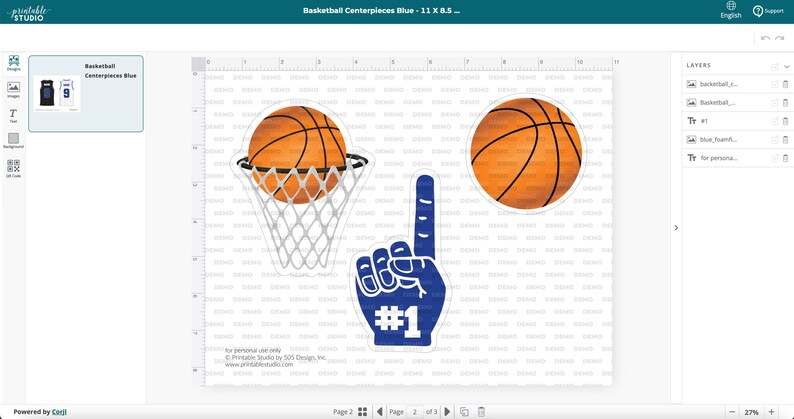Open Support help
794x419 pixels.
(768, 11)
